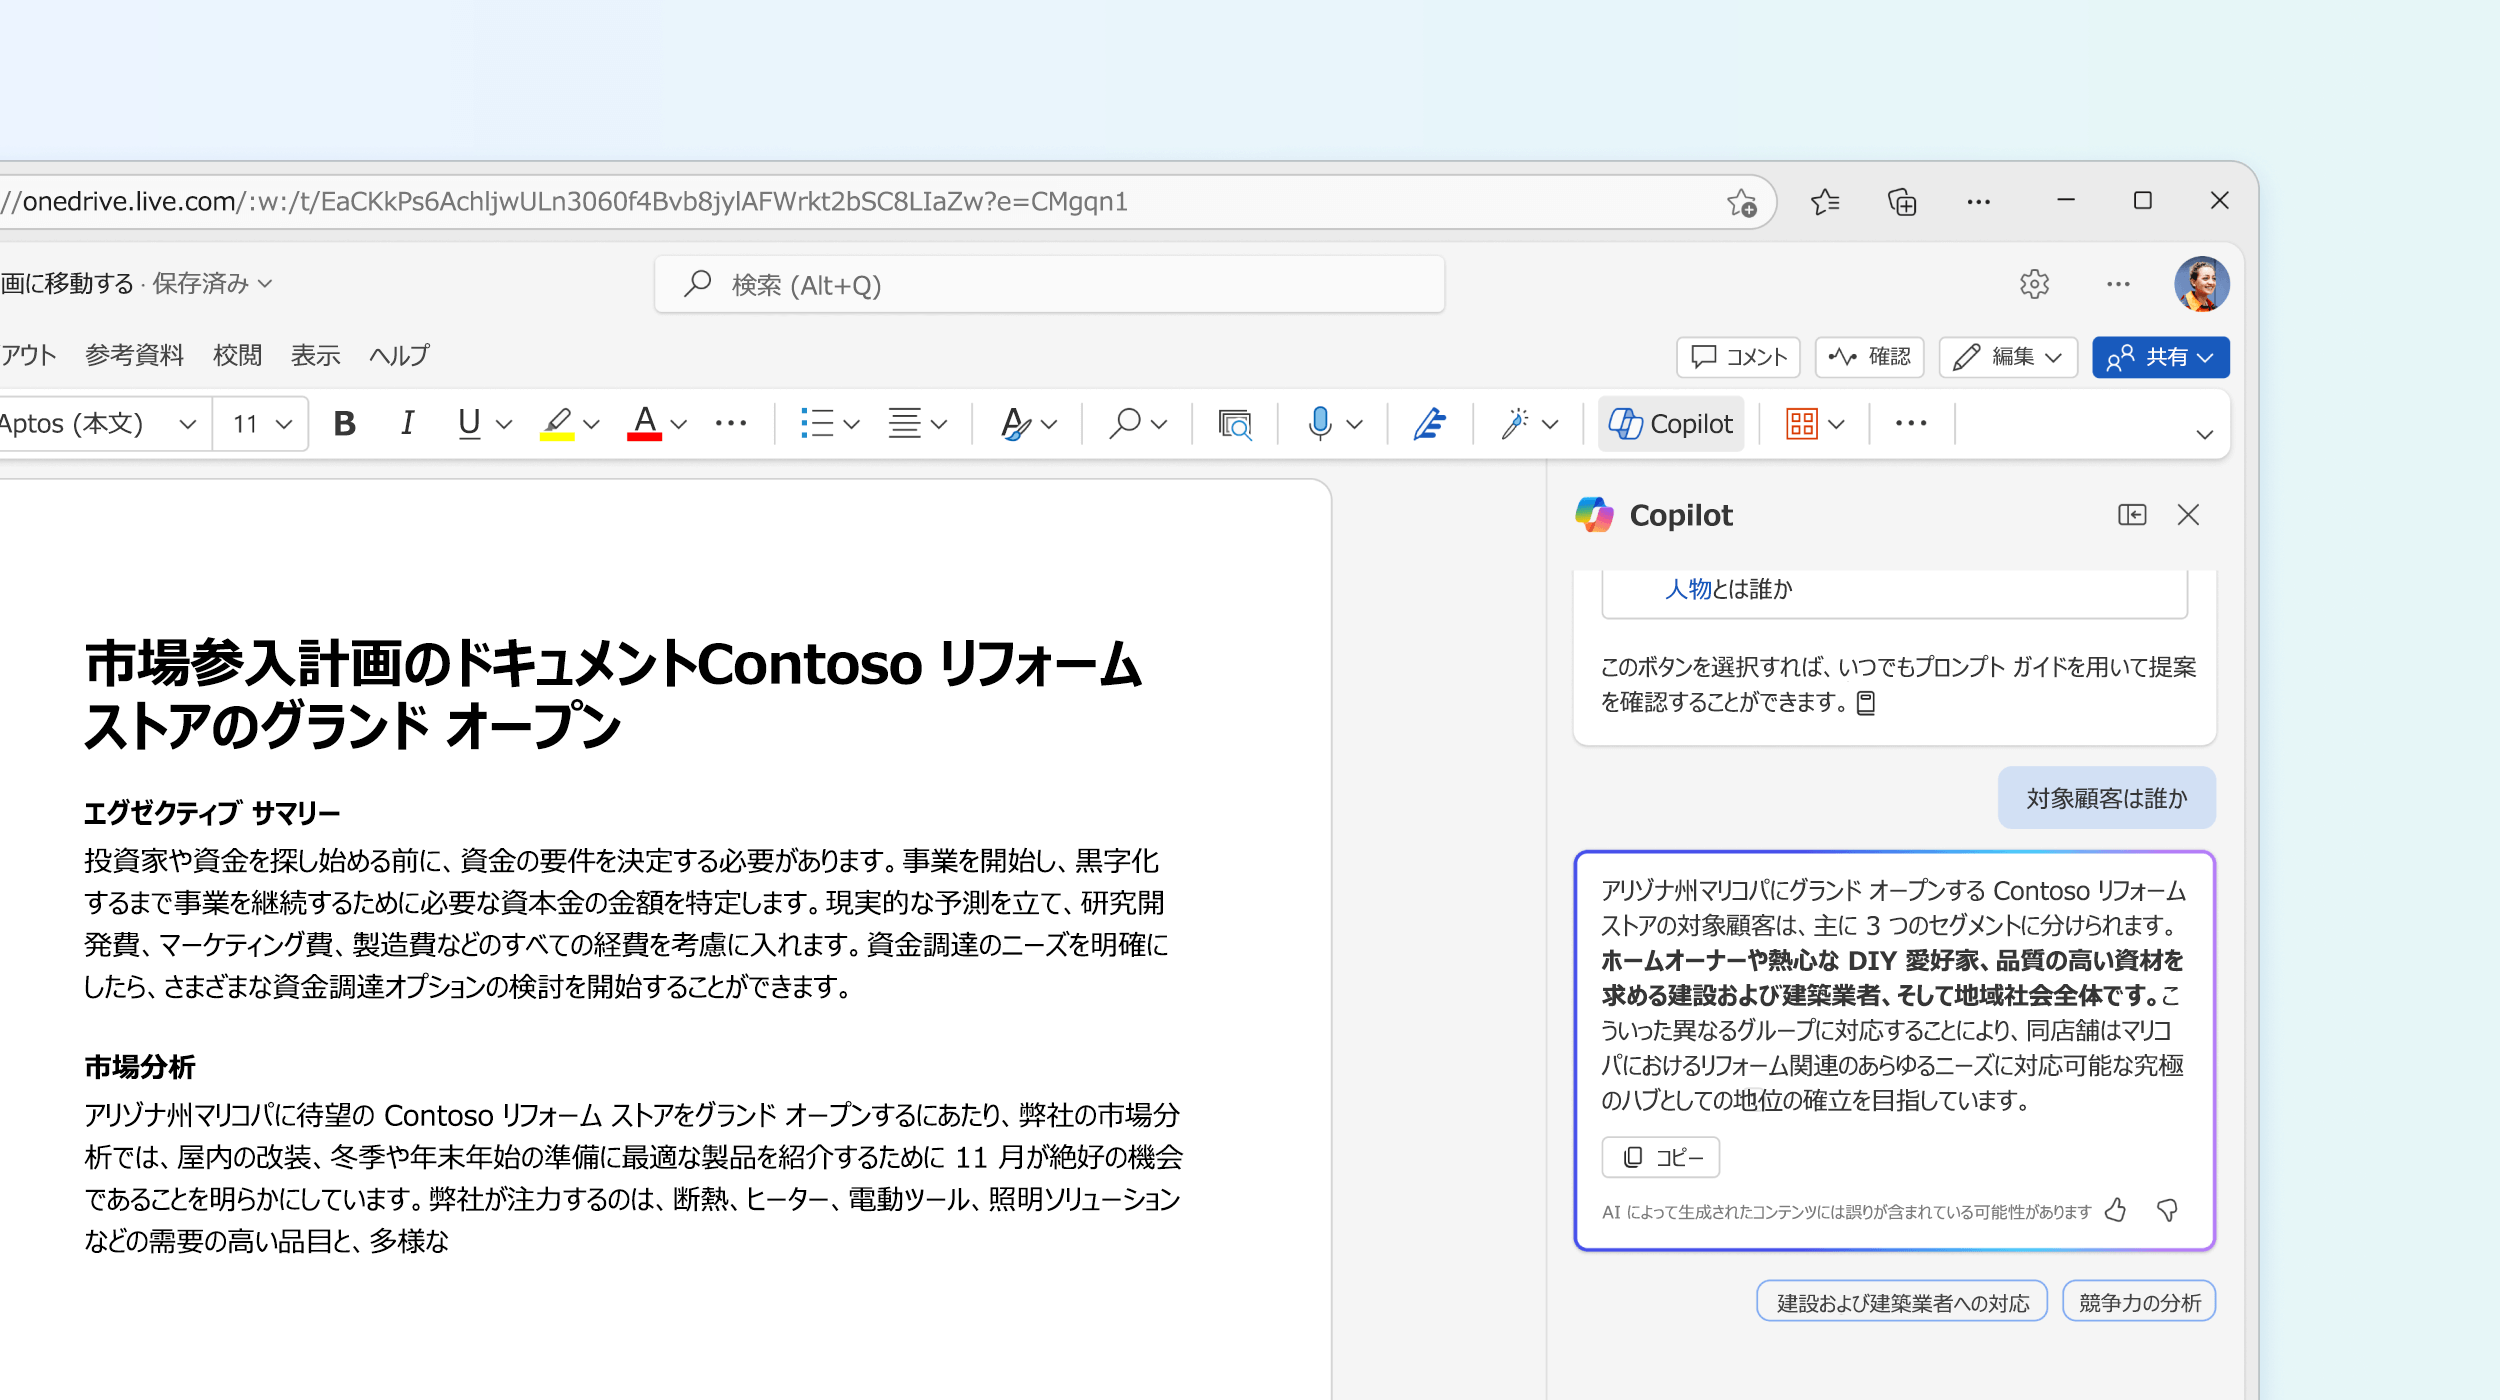Open the 参考資料 tab
2500x1400 pixels.
click(135, 355)
